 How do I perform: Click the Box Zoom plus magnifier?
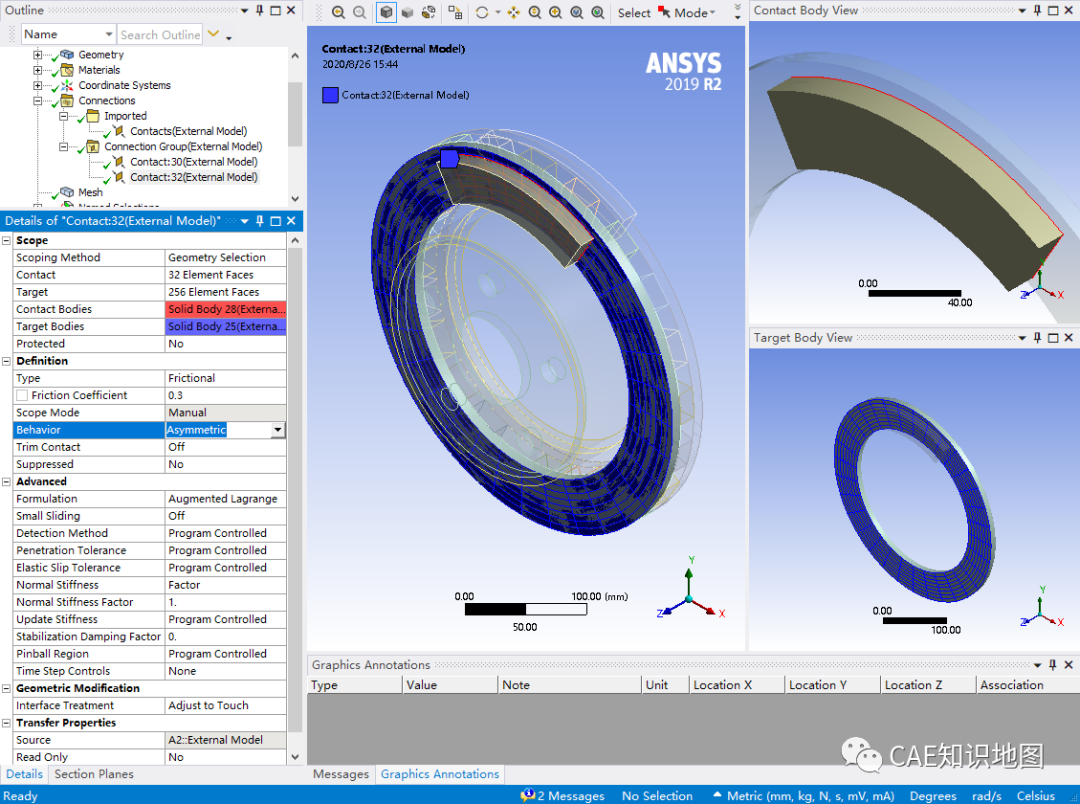coord(556,12)
